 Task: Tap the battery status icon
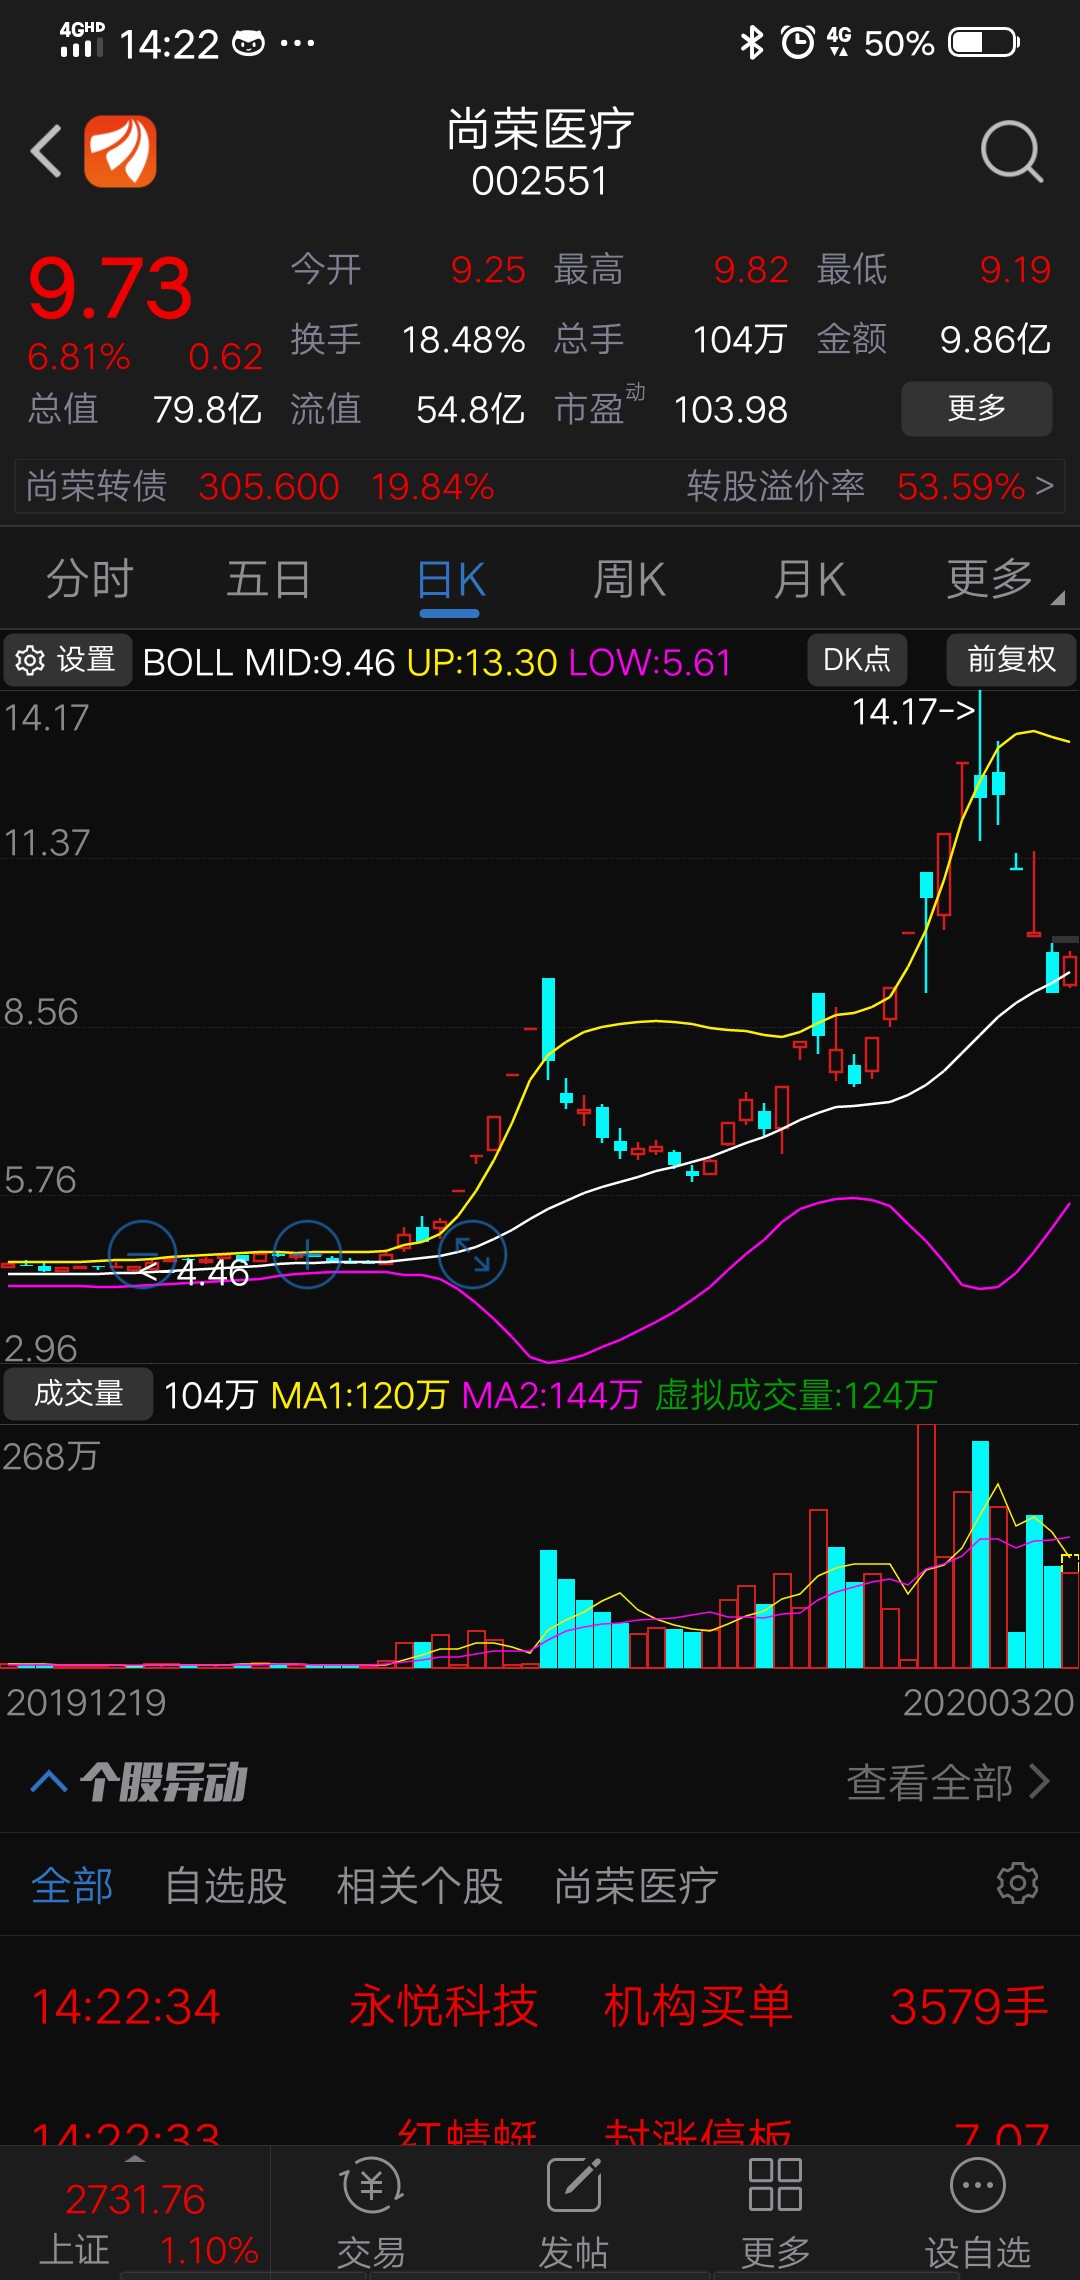[984, 42]
